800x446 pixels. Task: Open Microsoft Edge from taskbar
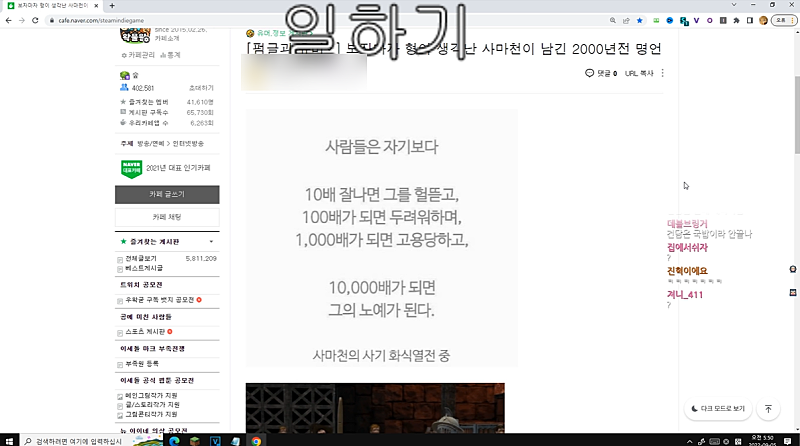[x=174, y=441]
